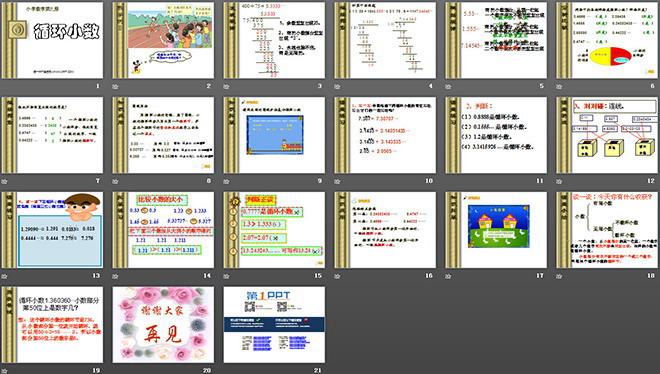Open slide 21 with the 第1PPT logo
The image size is (660, 374).
(274, 325)
